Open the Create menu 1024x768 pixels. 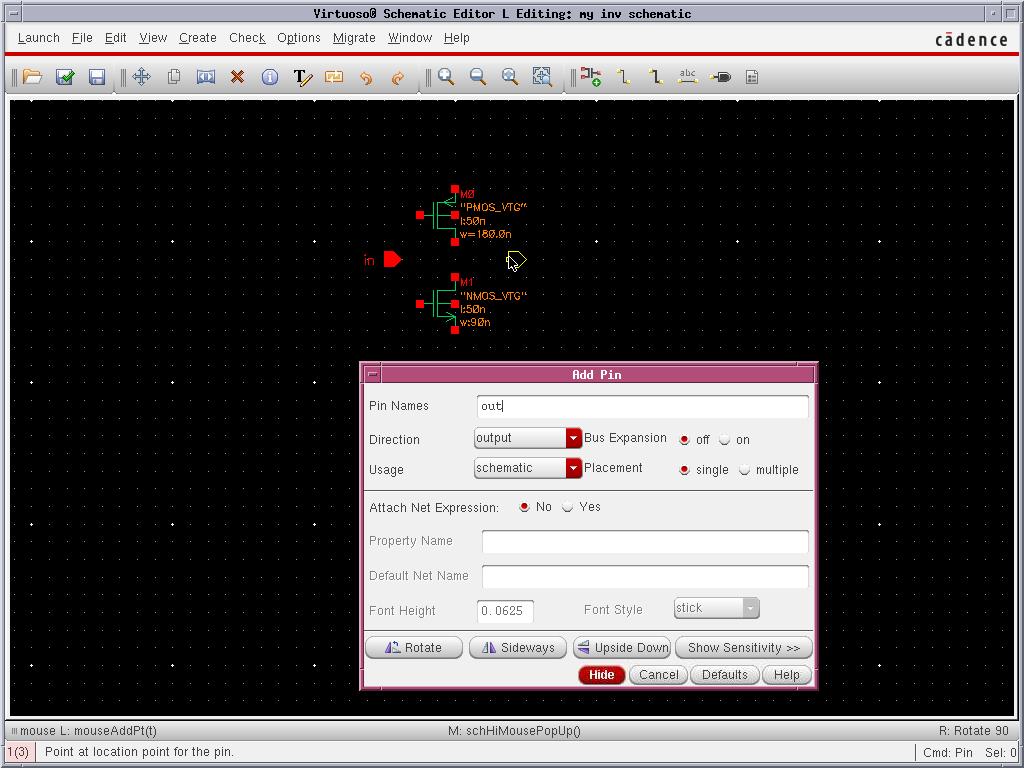click(197, 38)
